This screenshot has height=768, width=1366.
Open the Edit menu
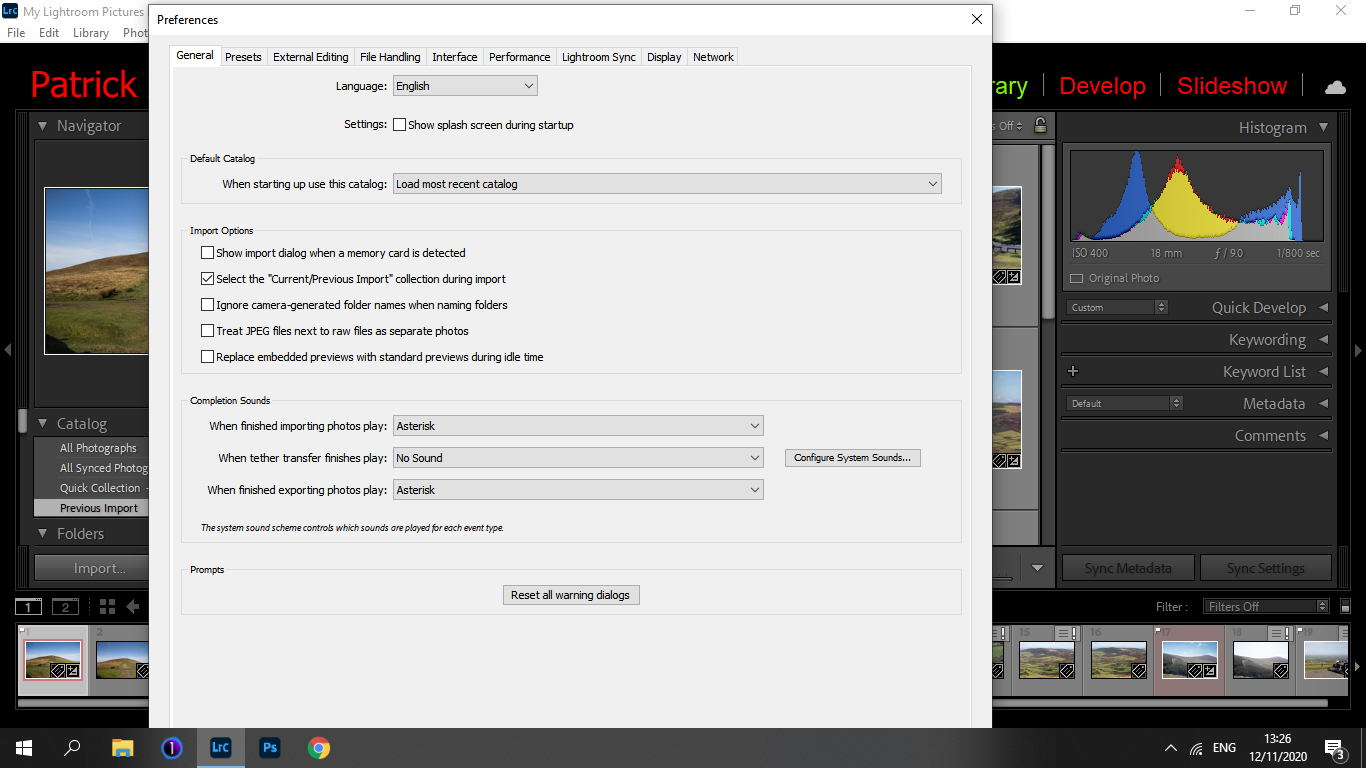click(48, 32)
